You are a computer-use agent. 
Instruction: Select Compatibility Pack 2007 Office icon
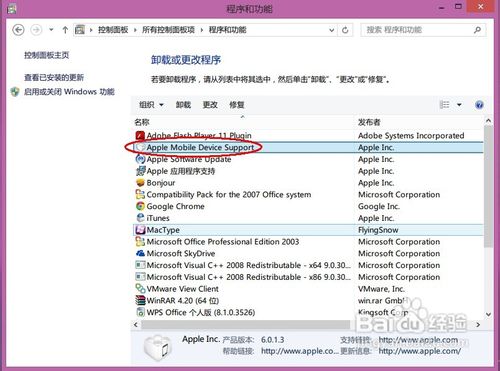click(140, 194)
